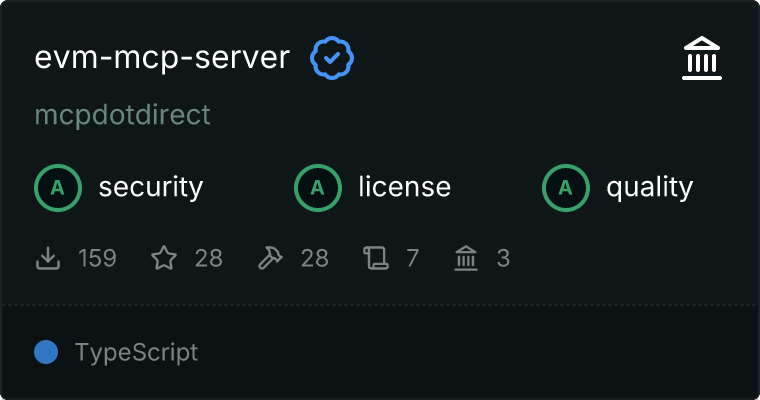Image resolution: width=760 pixels, height=400 pixels.
Task: Click the small bank icon beside 3
Action: coord(466,259)
